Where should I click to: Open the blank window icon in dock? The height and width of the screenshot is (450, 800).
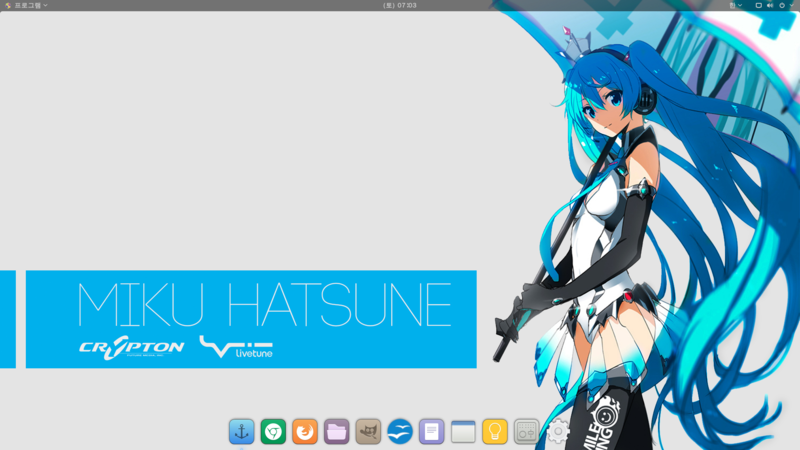pos(463,432)
